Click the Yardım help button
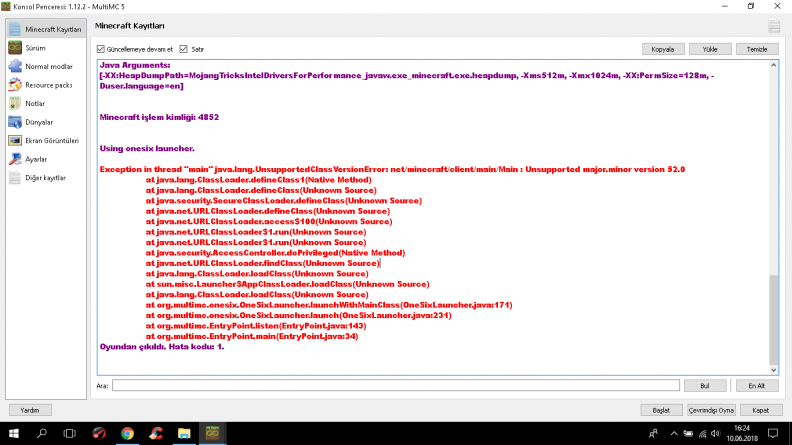This screenshot has height=445, width=792. click(30, 410)
